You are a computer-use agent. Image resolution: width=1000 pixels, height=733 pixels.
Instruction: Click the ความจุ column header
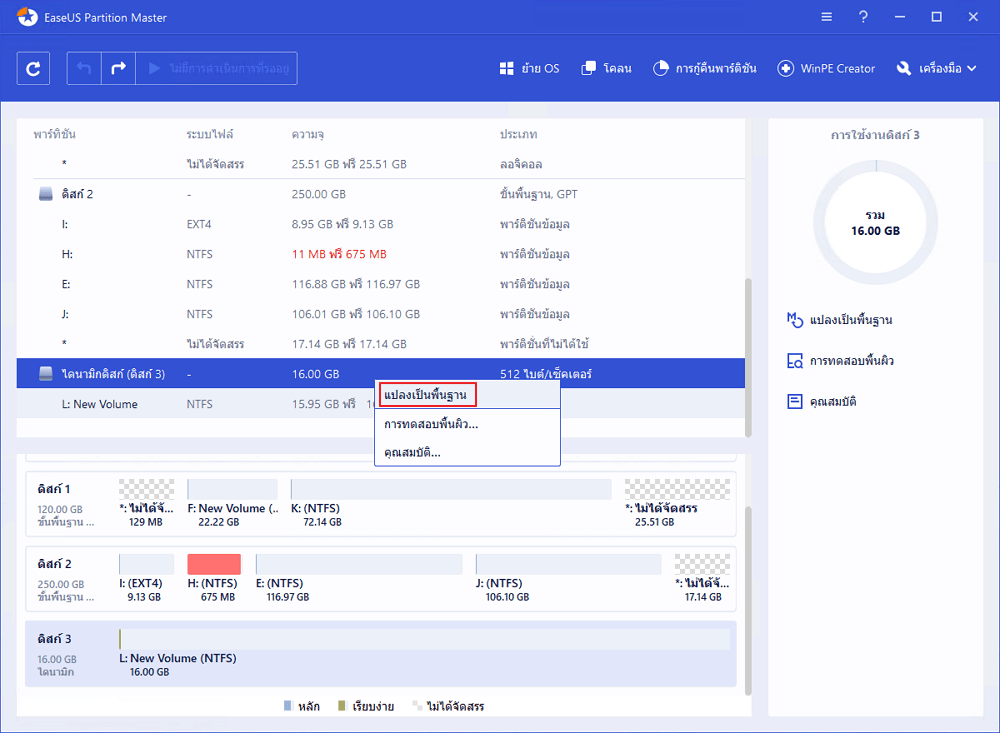308,135
